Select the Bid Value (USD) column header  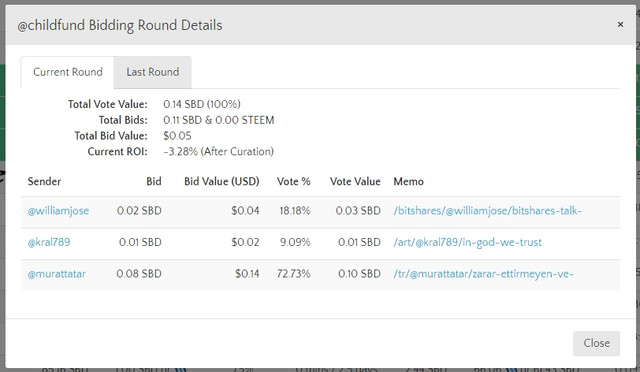222,181
